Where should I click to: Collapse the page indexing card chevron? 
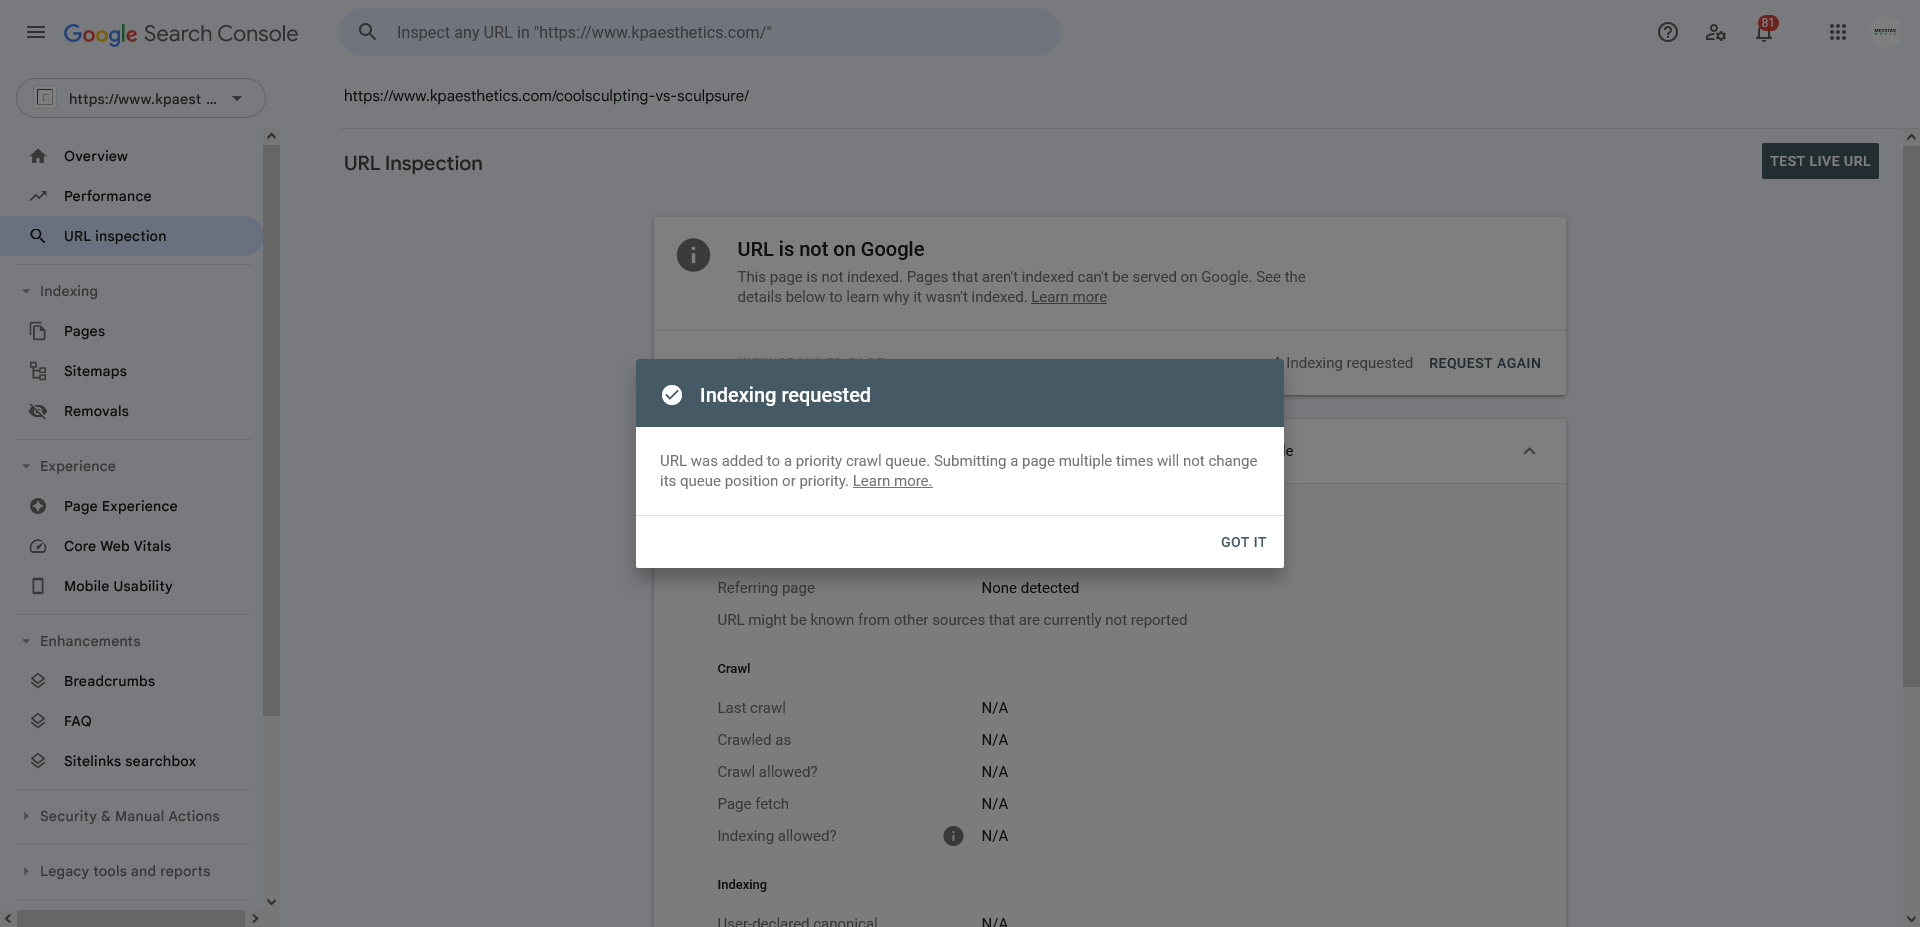[x=1529, y=451]
